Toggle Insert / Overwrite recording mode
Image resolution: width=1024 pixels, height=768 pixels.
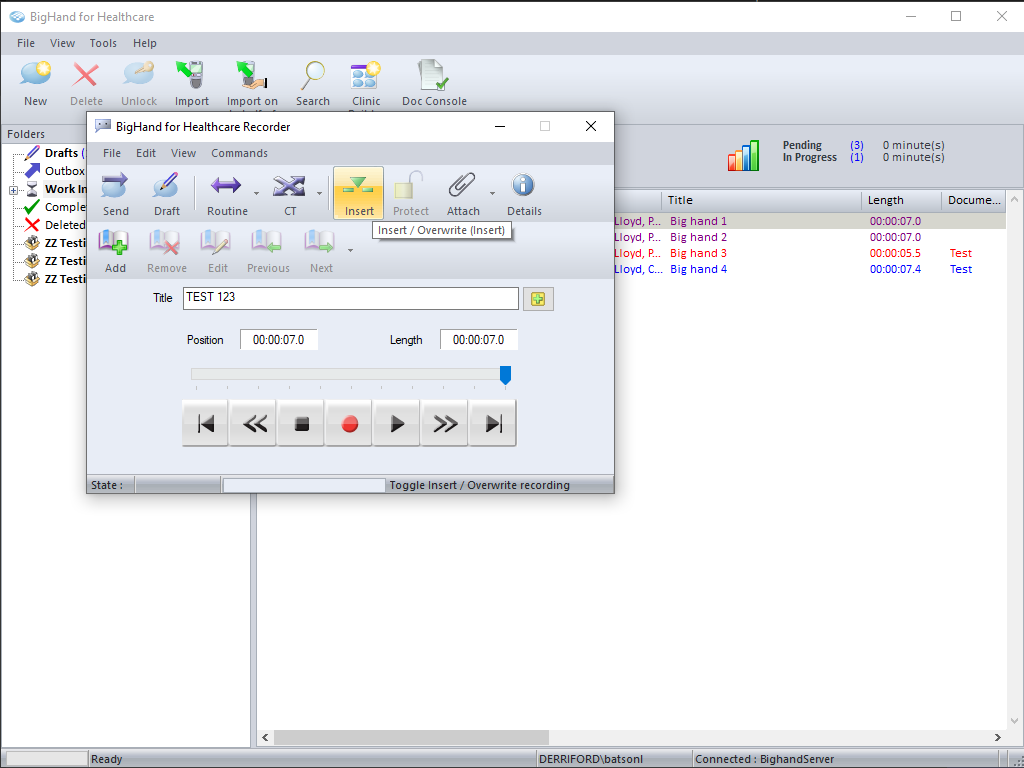359,193
